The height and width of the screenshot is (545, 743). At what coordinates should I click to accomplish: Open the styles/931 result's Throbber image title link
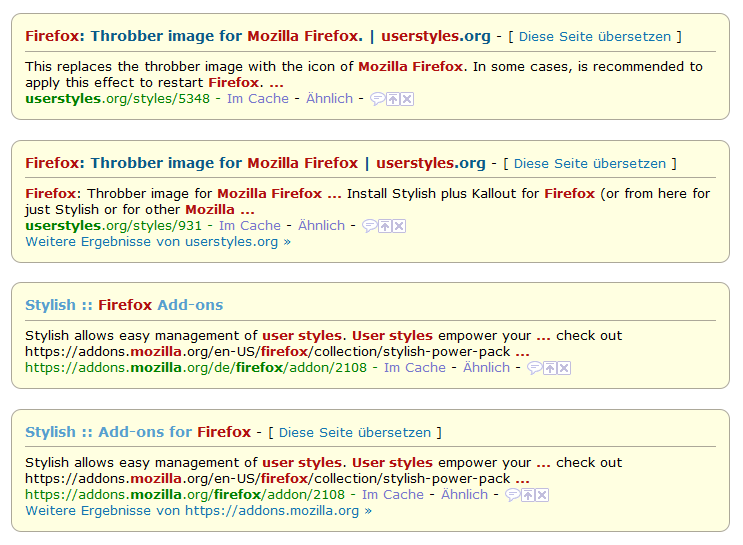pos(255,163)
